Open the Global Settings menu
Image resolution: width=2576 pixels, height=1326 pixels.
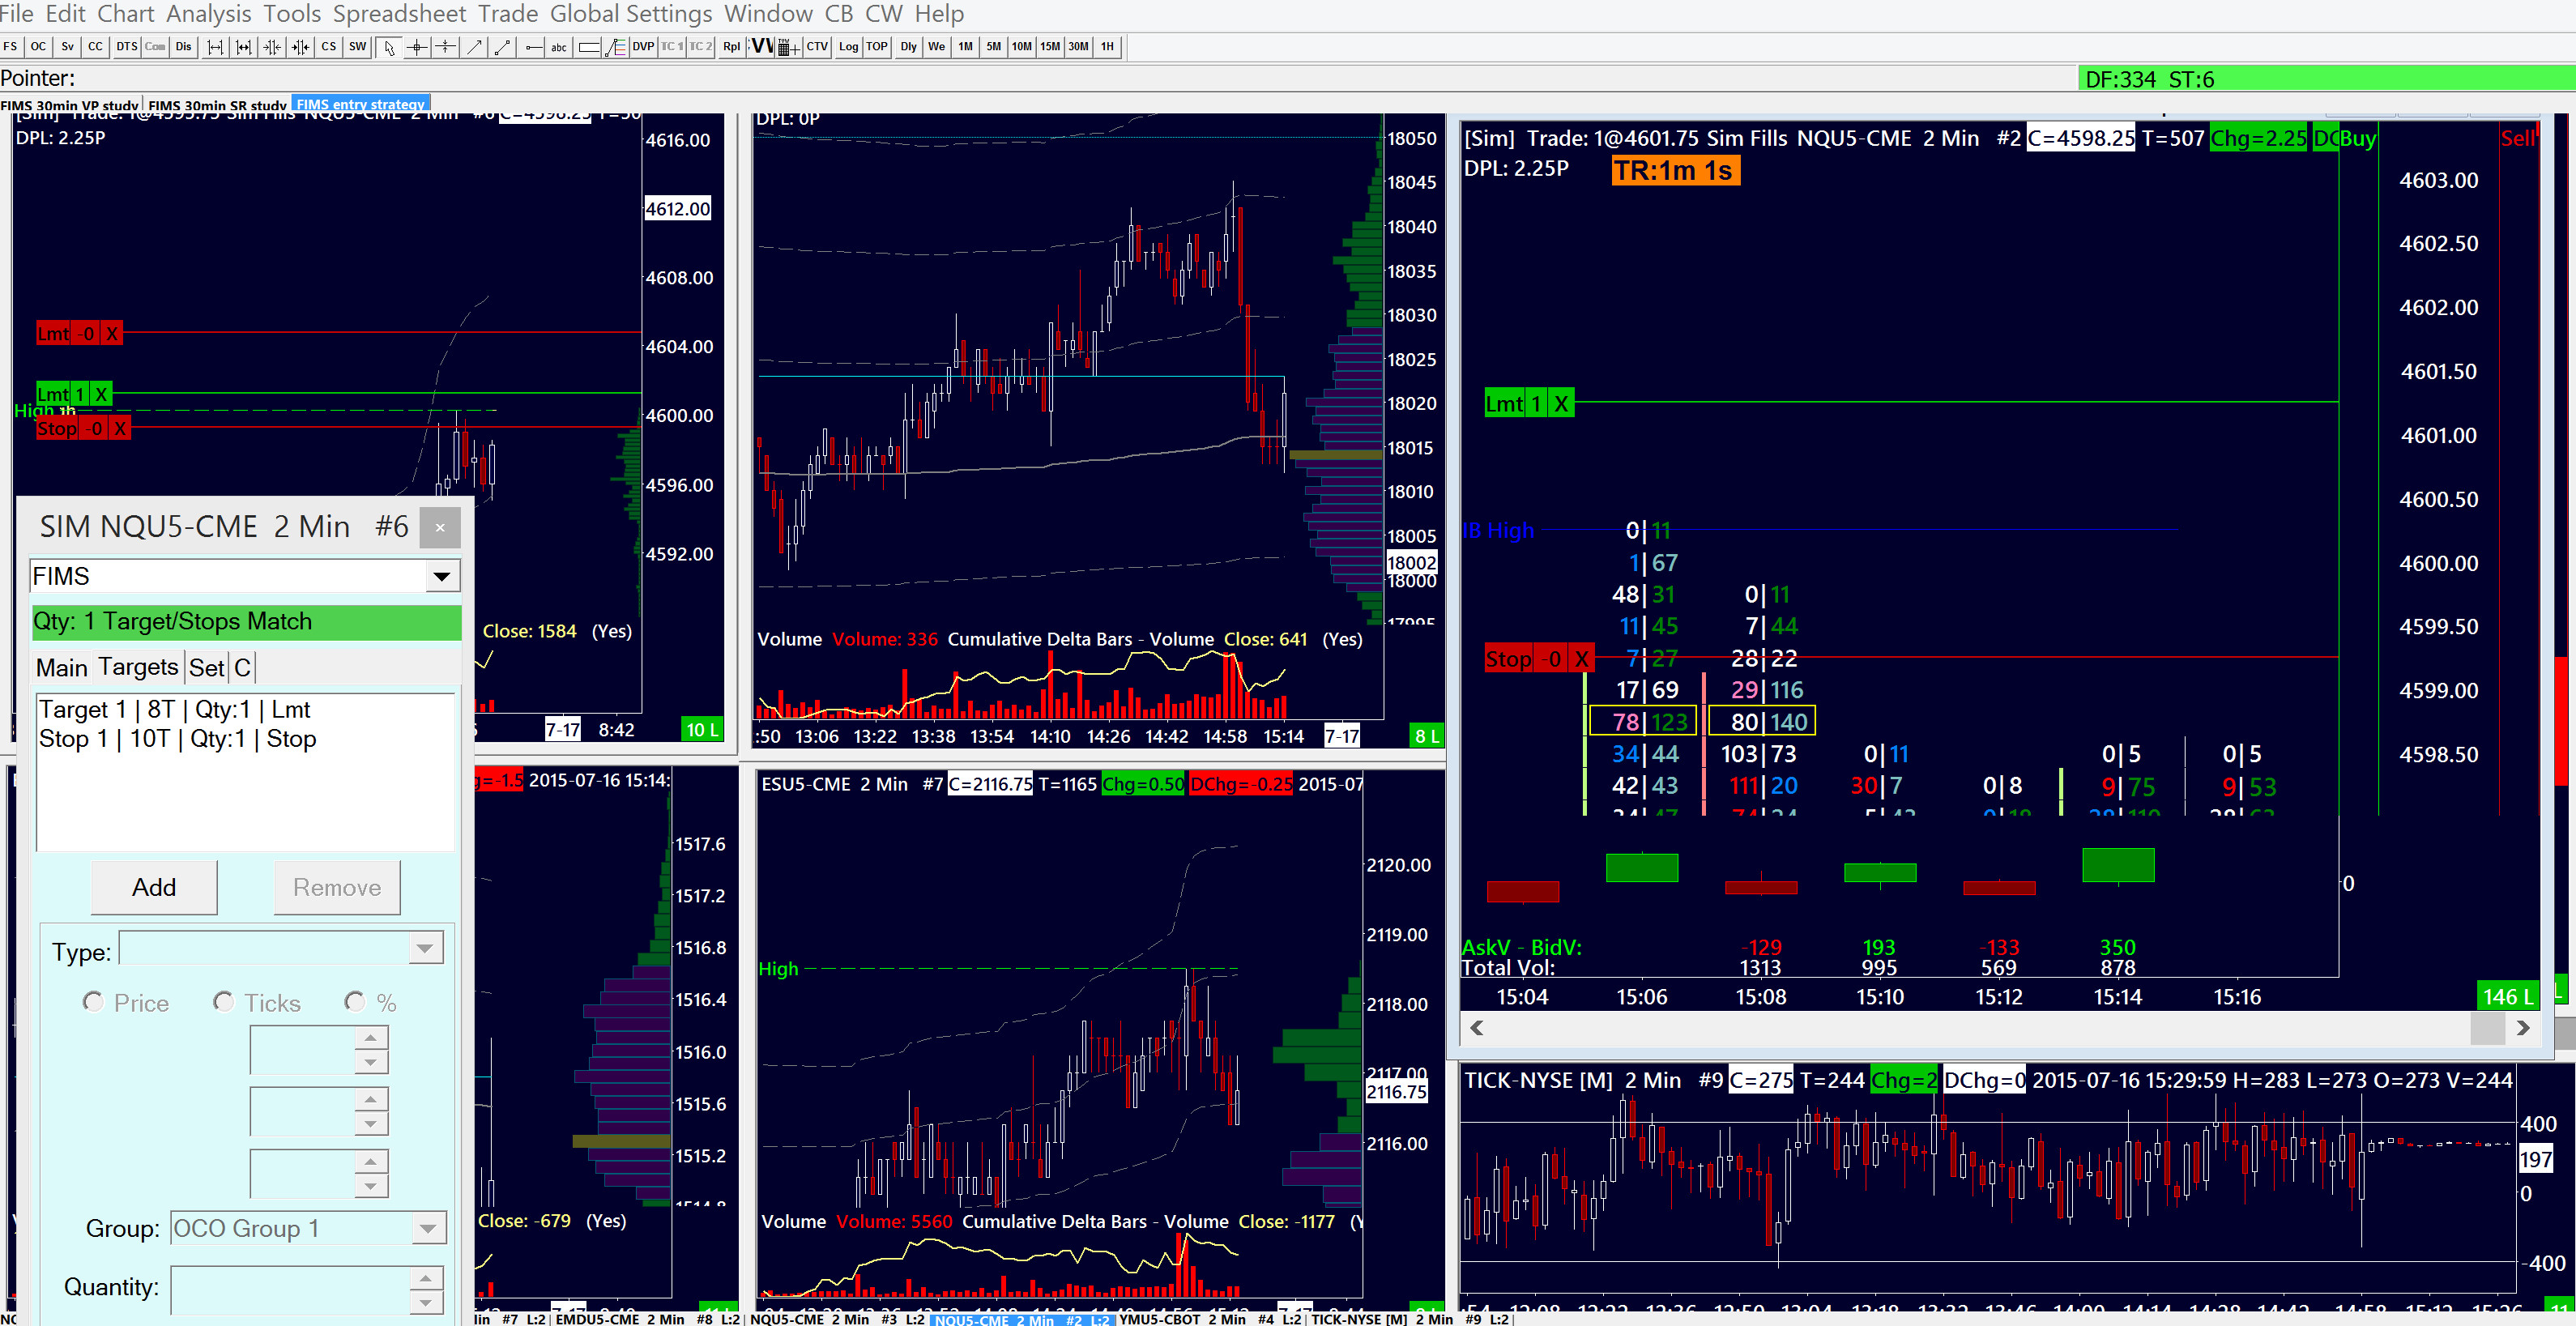tap(630, 14)
